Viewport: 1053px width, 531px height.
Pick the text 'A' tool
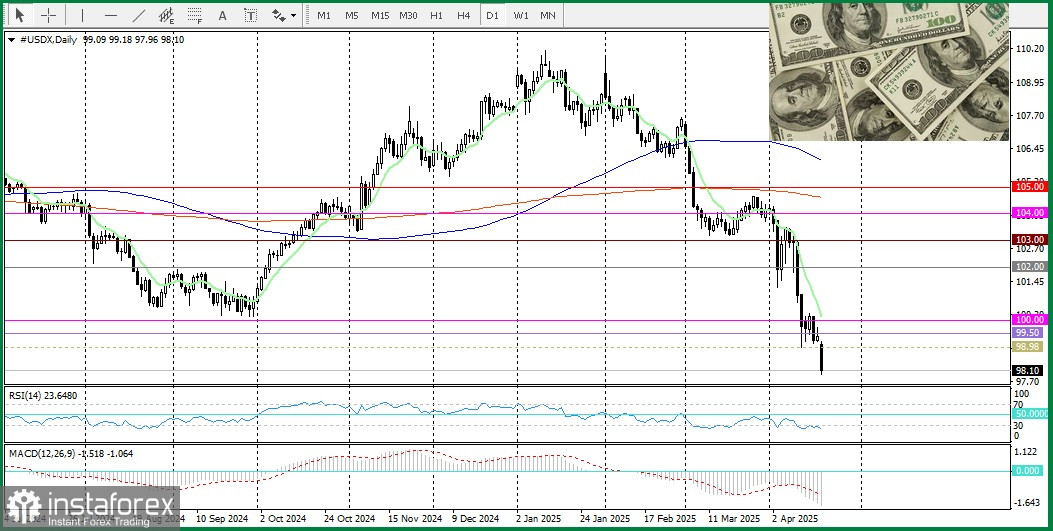(x=223, y=15)
